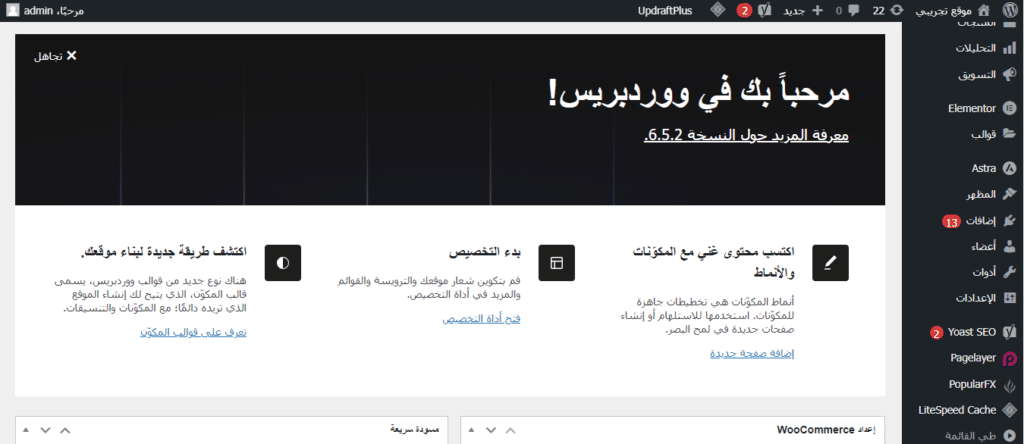Open the comments bubble icon showing 0
The image size is (1024, 444).
pos(854,11)
